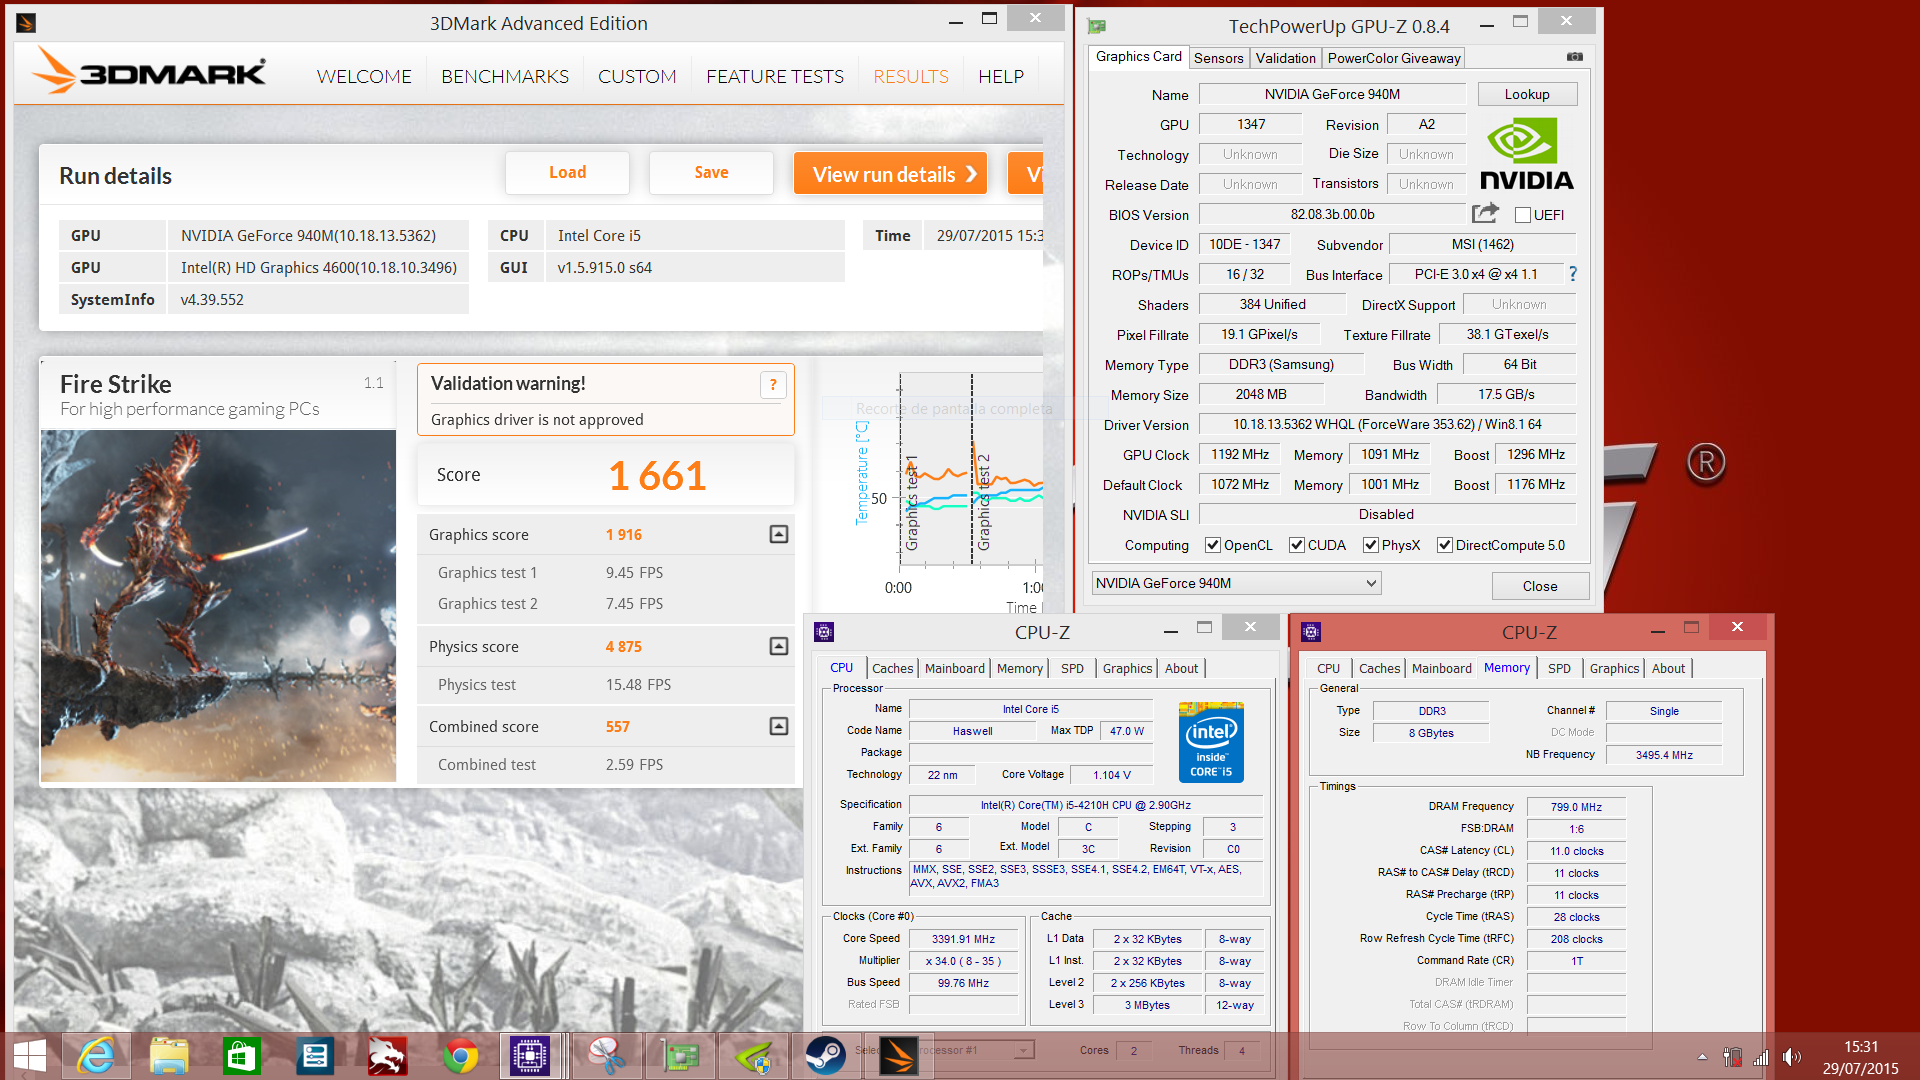Open the HELP tab in 3DMark
This screenshot has width=1920, height=1080.
tap(1001, 76)
